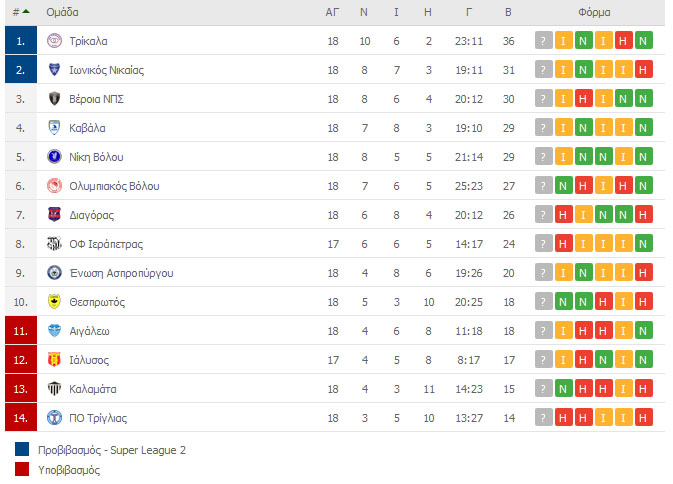
Task: Click Τρίκαλα's grey upcoming match form box
Action: [544, 41]
